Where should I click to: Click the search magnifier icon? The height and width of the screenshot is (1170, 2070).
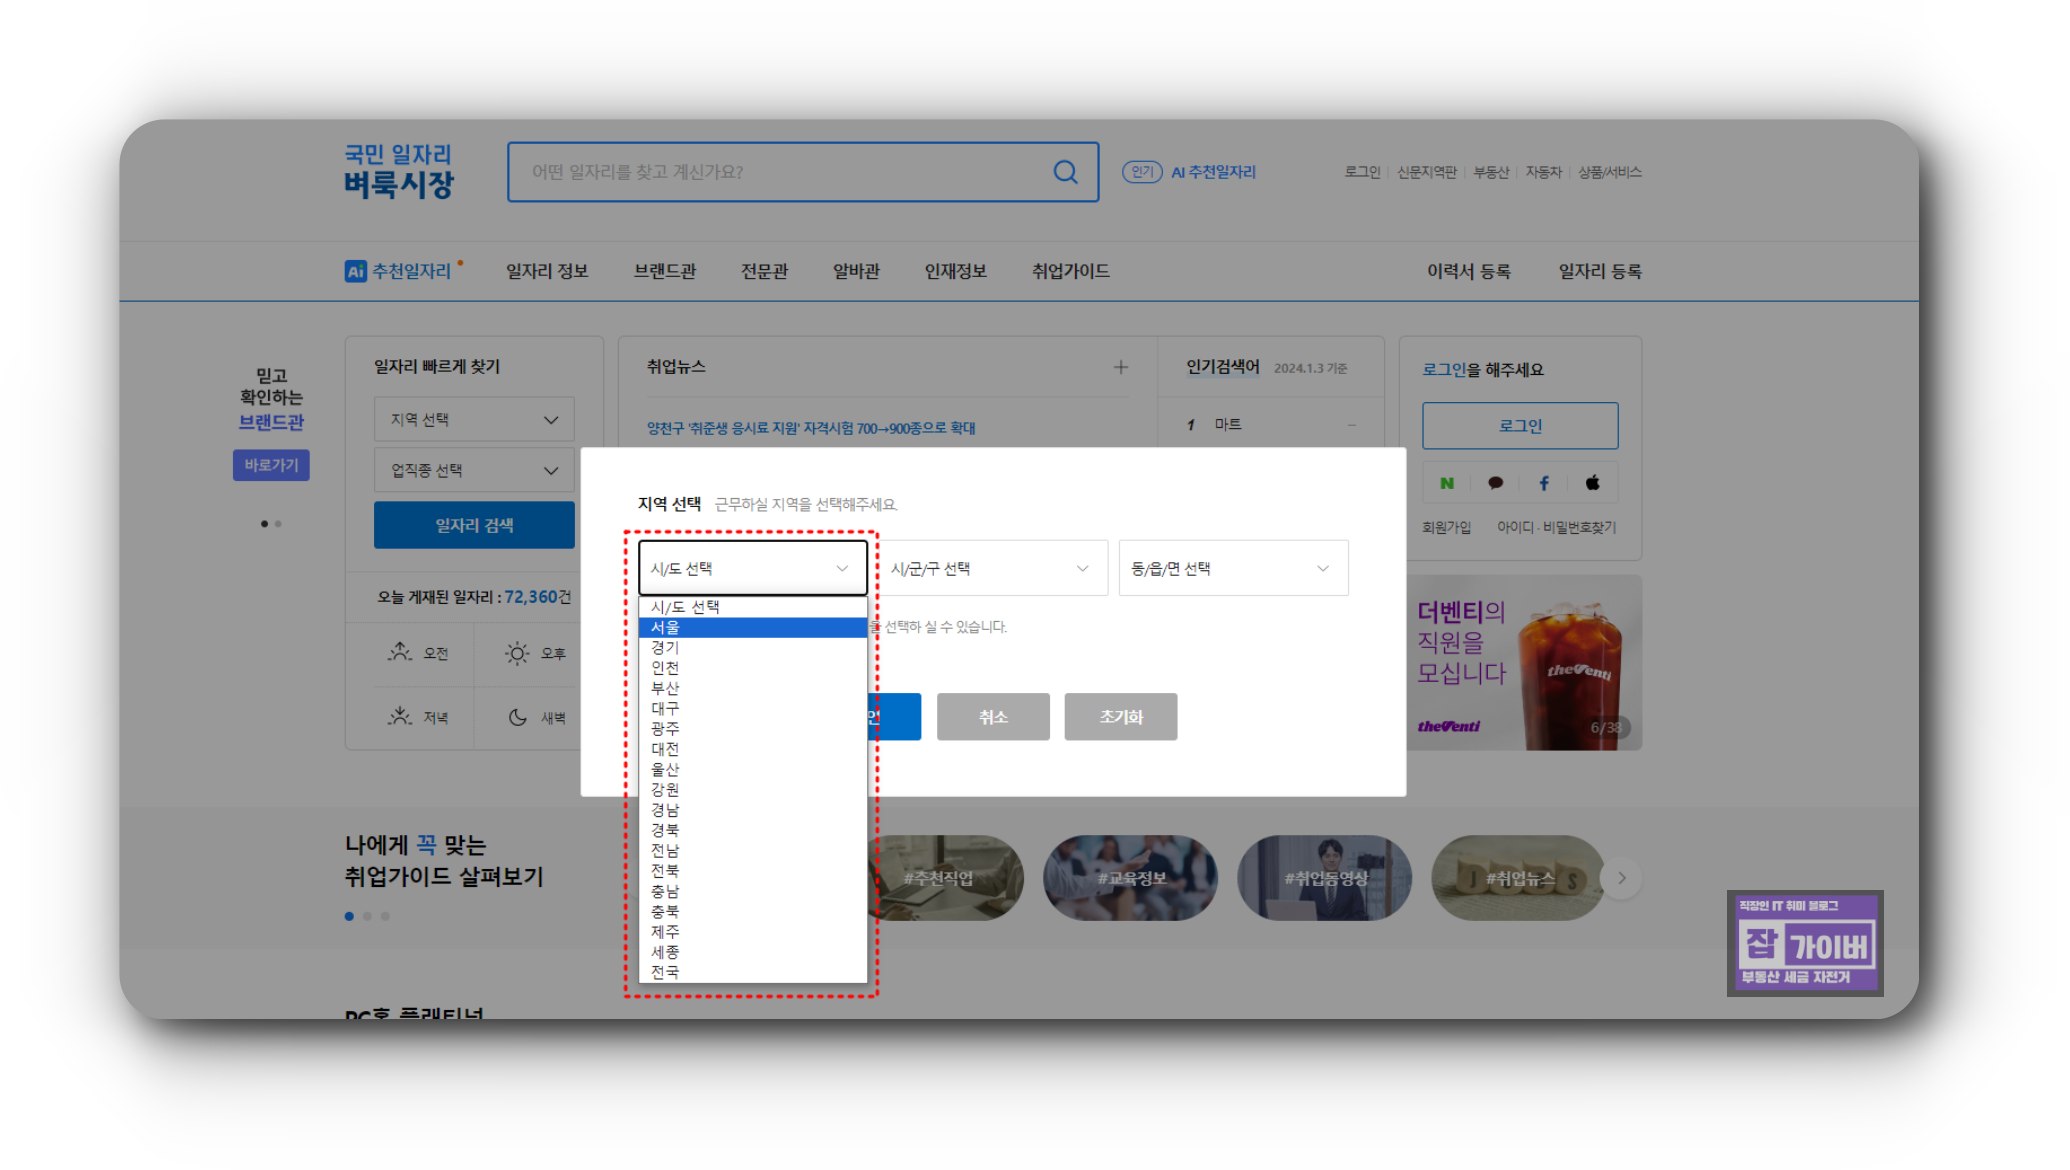[1065, 172]
